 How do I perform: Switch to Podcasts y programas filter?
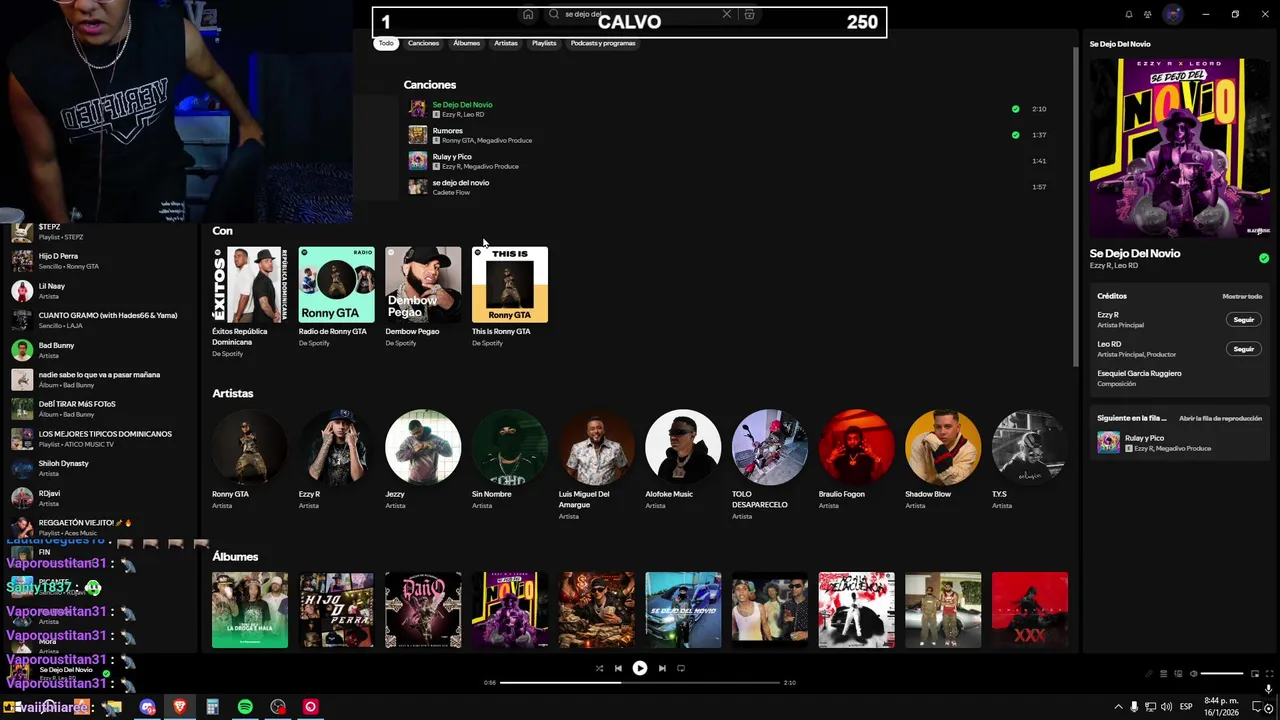603,43
